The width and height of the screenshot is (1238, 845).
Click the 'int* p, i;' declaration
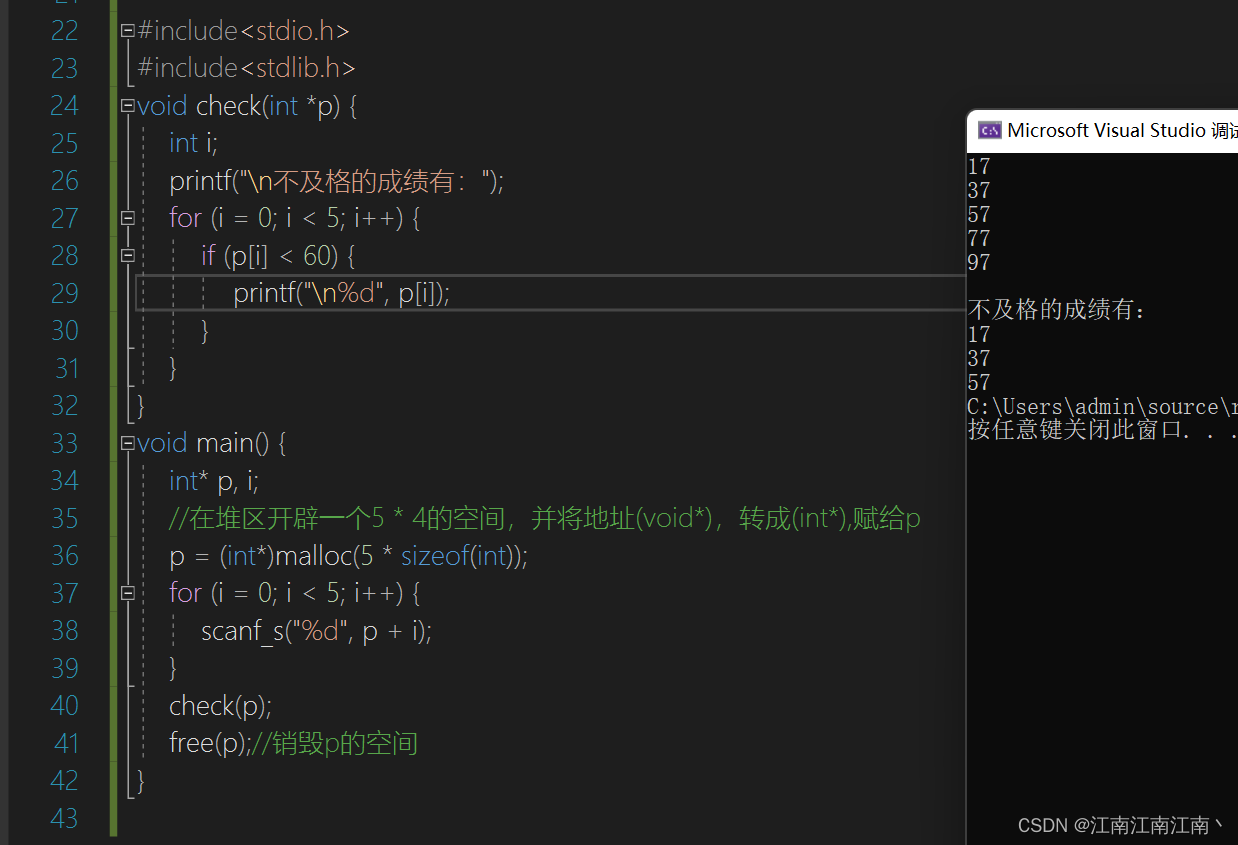pos(214,481)
